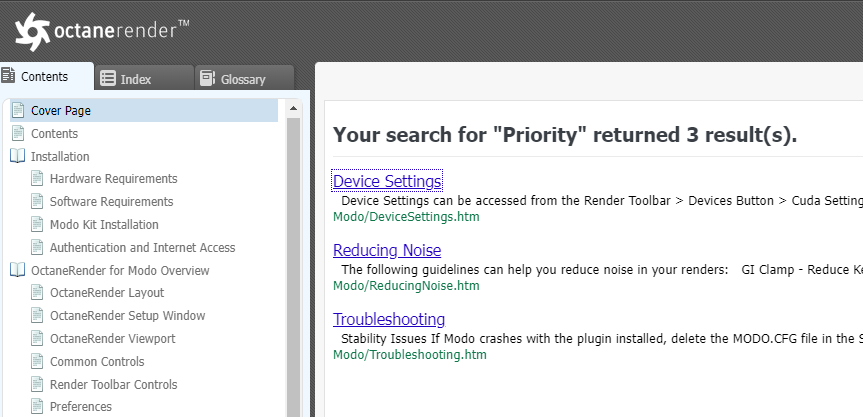Click the Render Toolbar Controls page icon
863x417 pixels.
point(37,384)
